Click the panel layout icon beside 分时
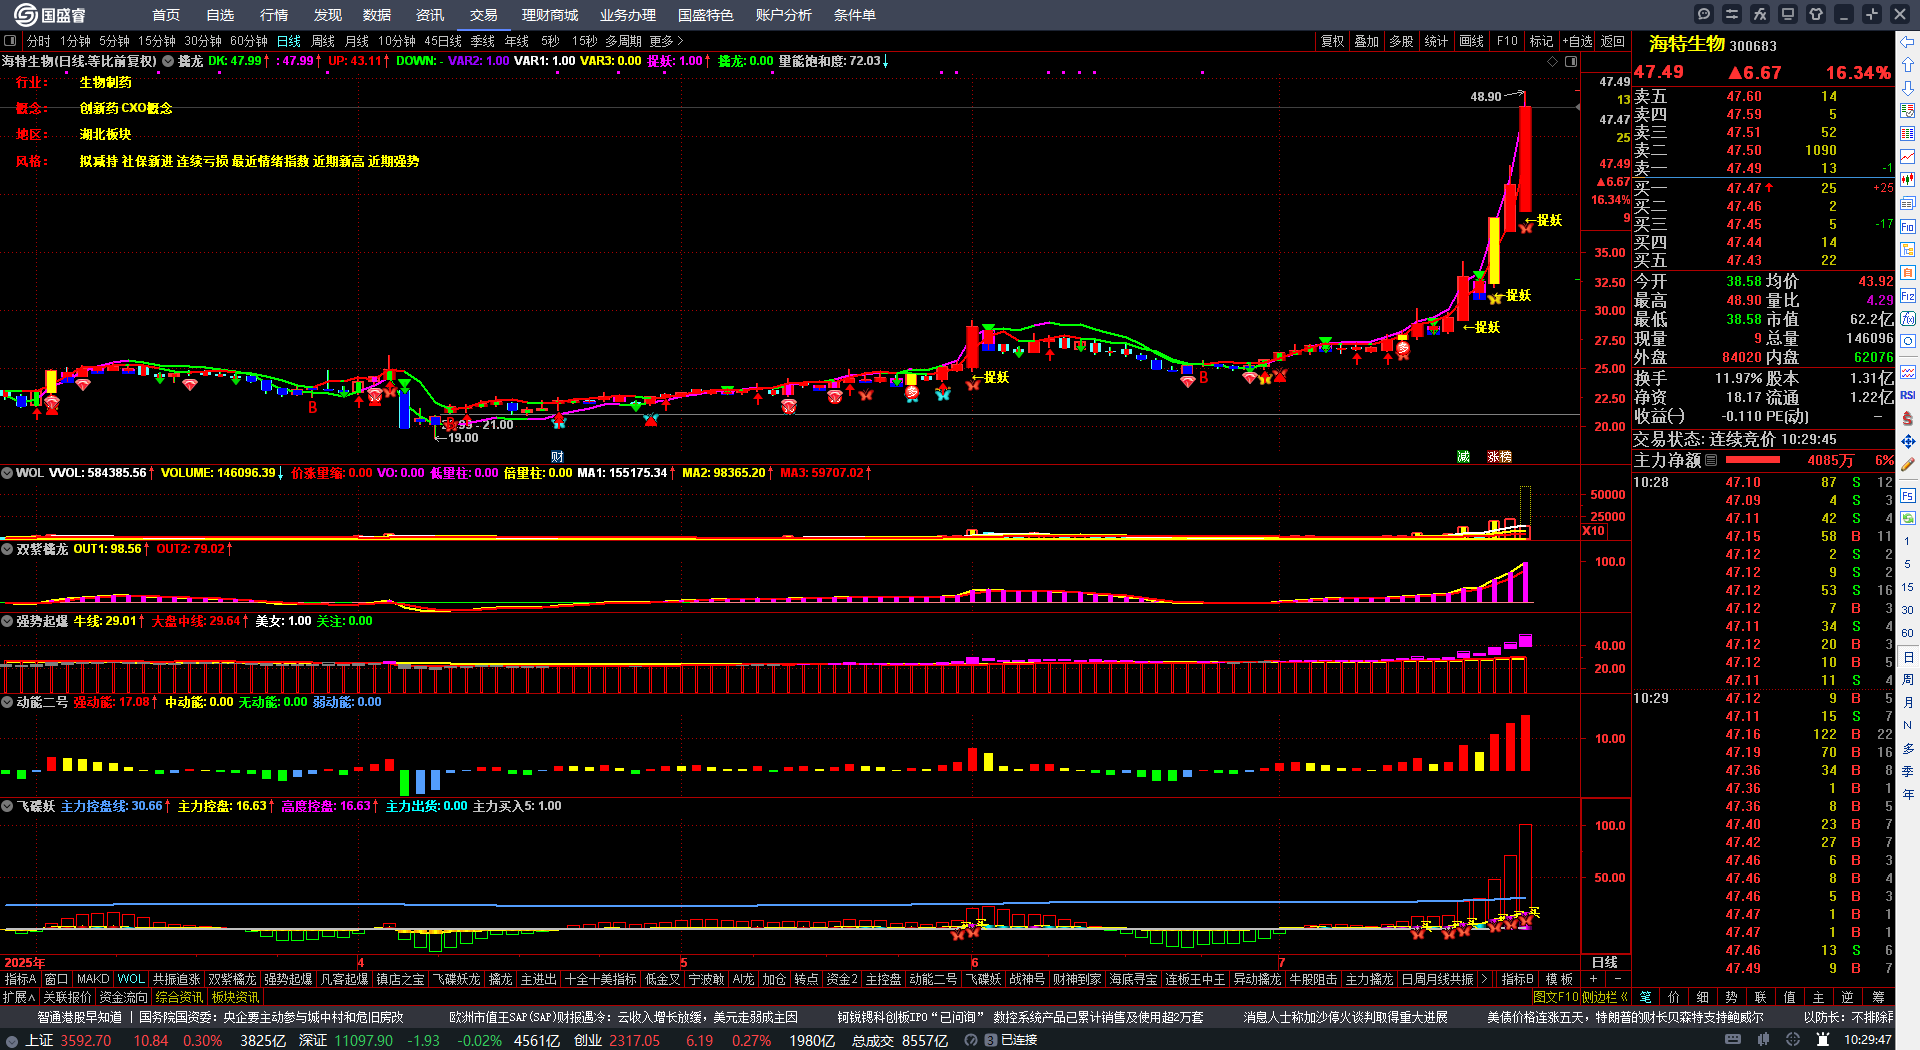 coord(10,41)
